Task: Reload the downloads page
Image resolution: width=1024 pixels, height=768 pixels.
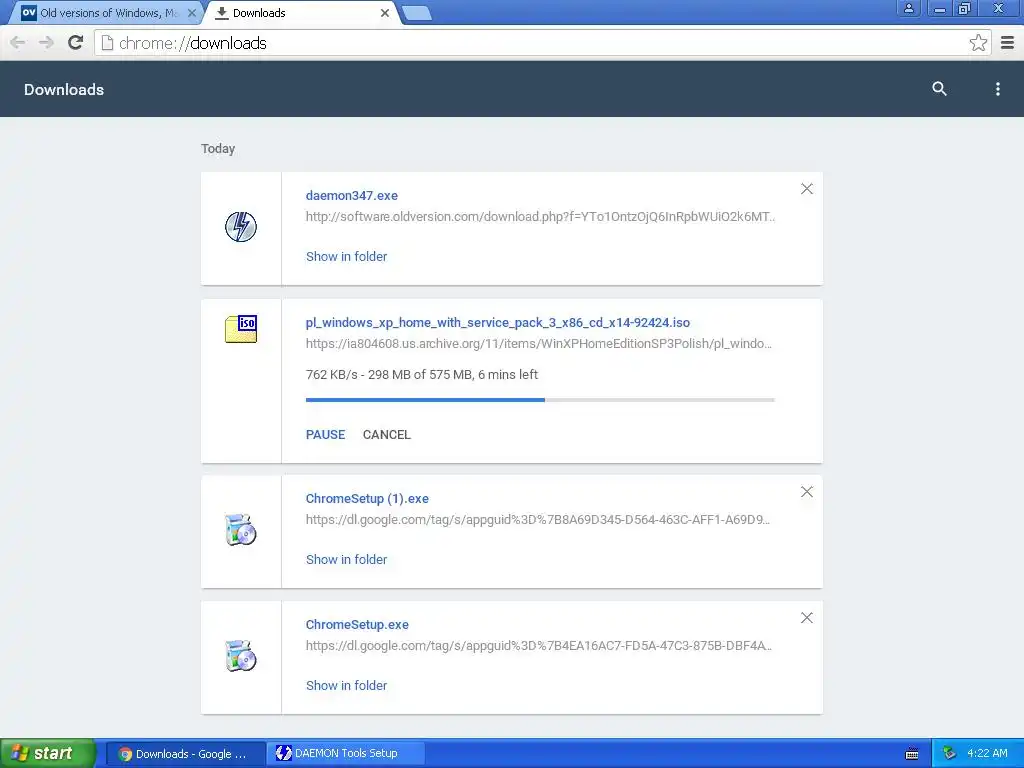Action: tap(76, 43)
